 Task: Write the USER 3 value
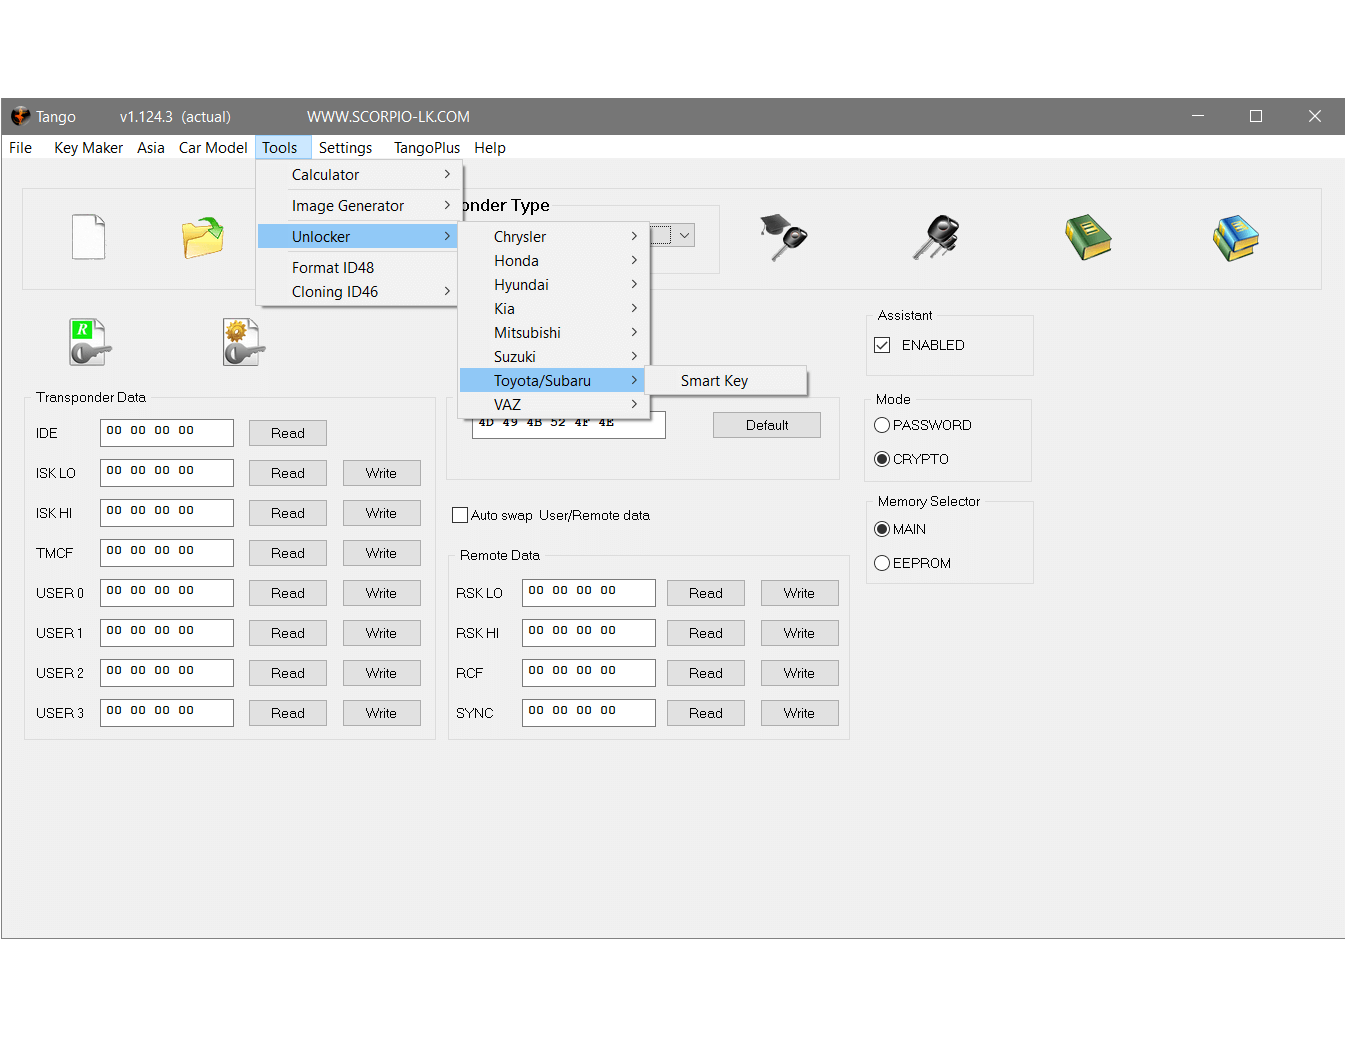pyautogui.click(x=381, y=713)
